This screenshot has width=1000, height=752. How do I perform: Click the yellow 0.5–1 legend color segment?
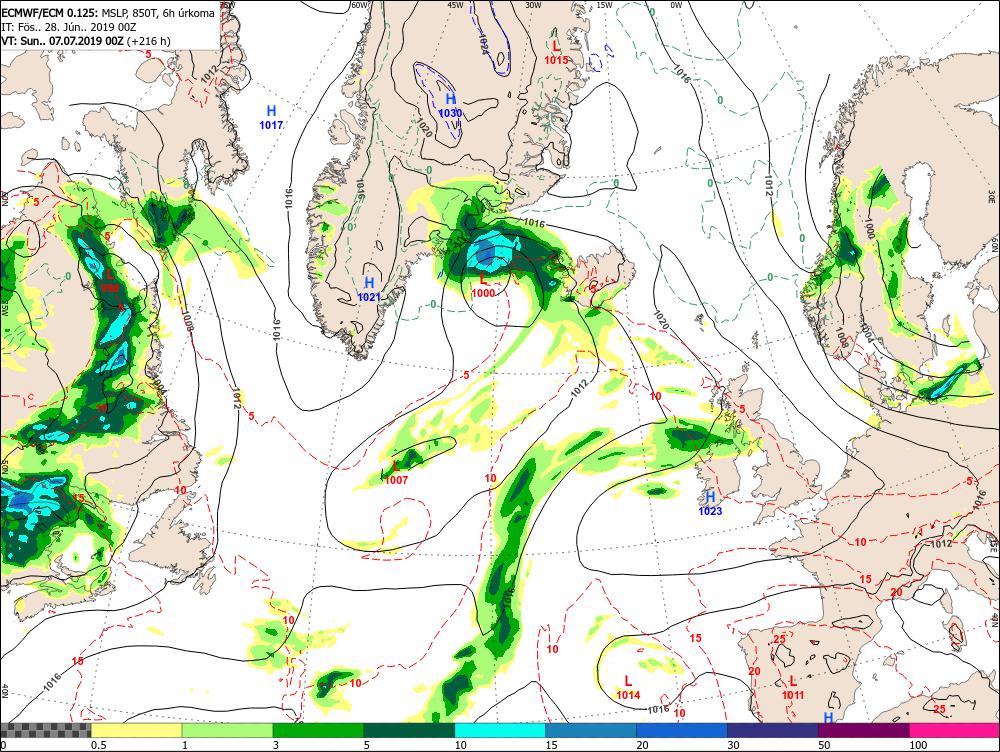click(136, 730)
